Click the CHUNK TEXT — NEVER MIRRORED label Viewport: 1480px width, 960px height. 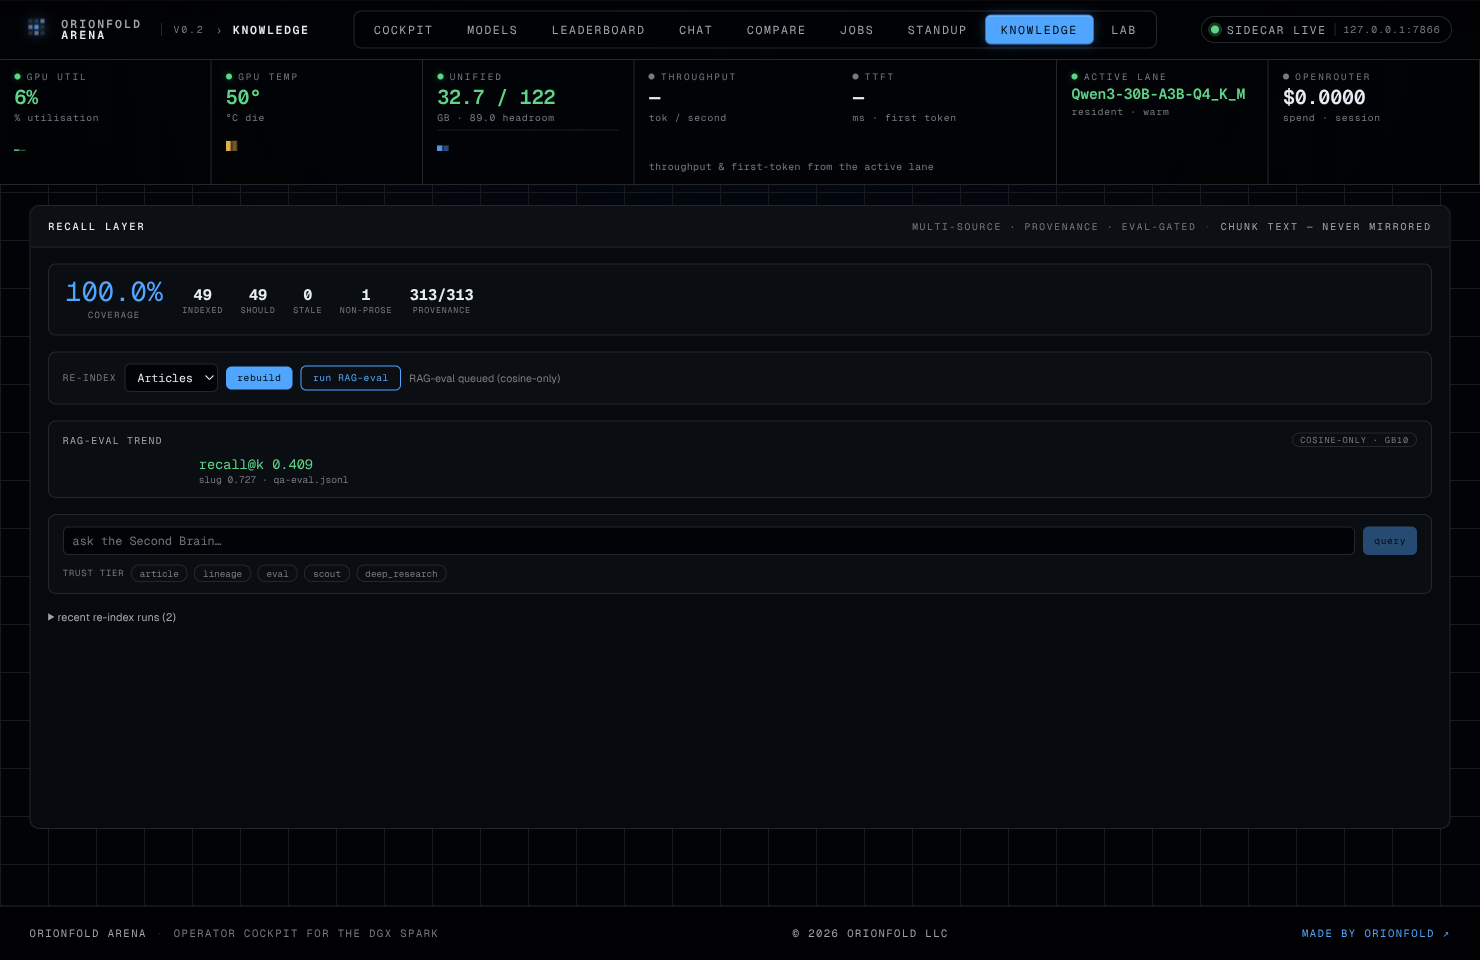pos(1325,227)
